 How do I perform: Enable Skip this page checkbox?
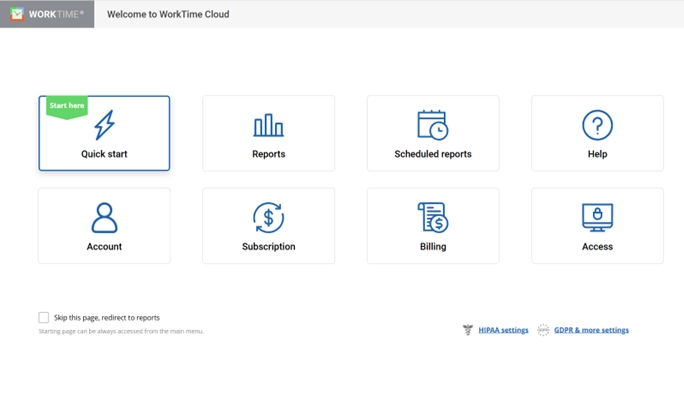click(44, 317)
